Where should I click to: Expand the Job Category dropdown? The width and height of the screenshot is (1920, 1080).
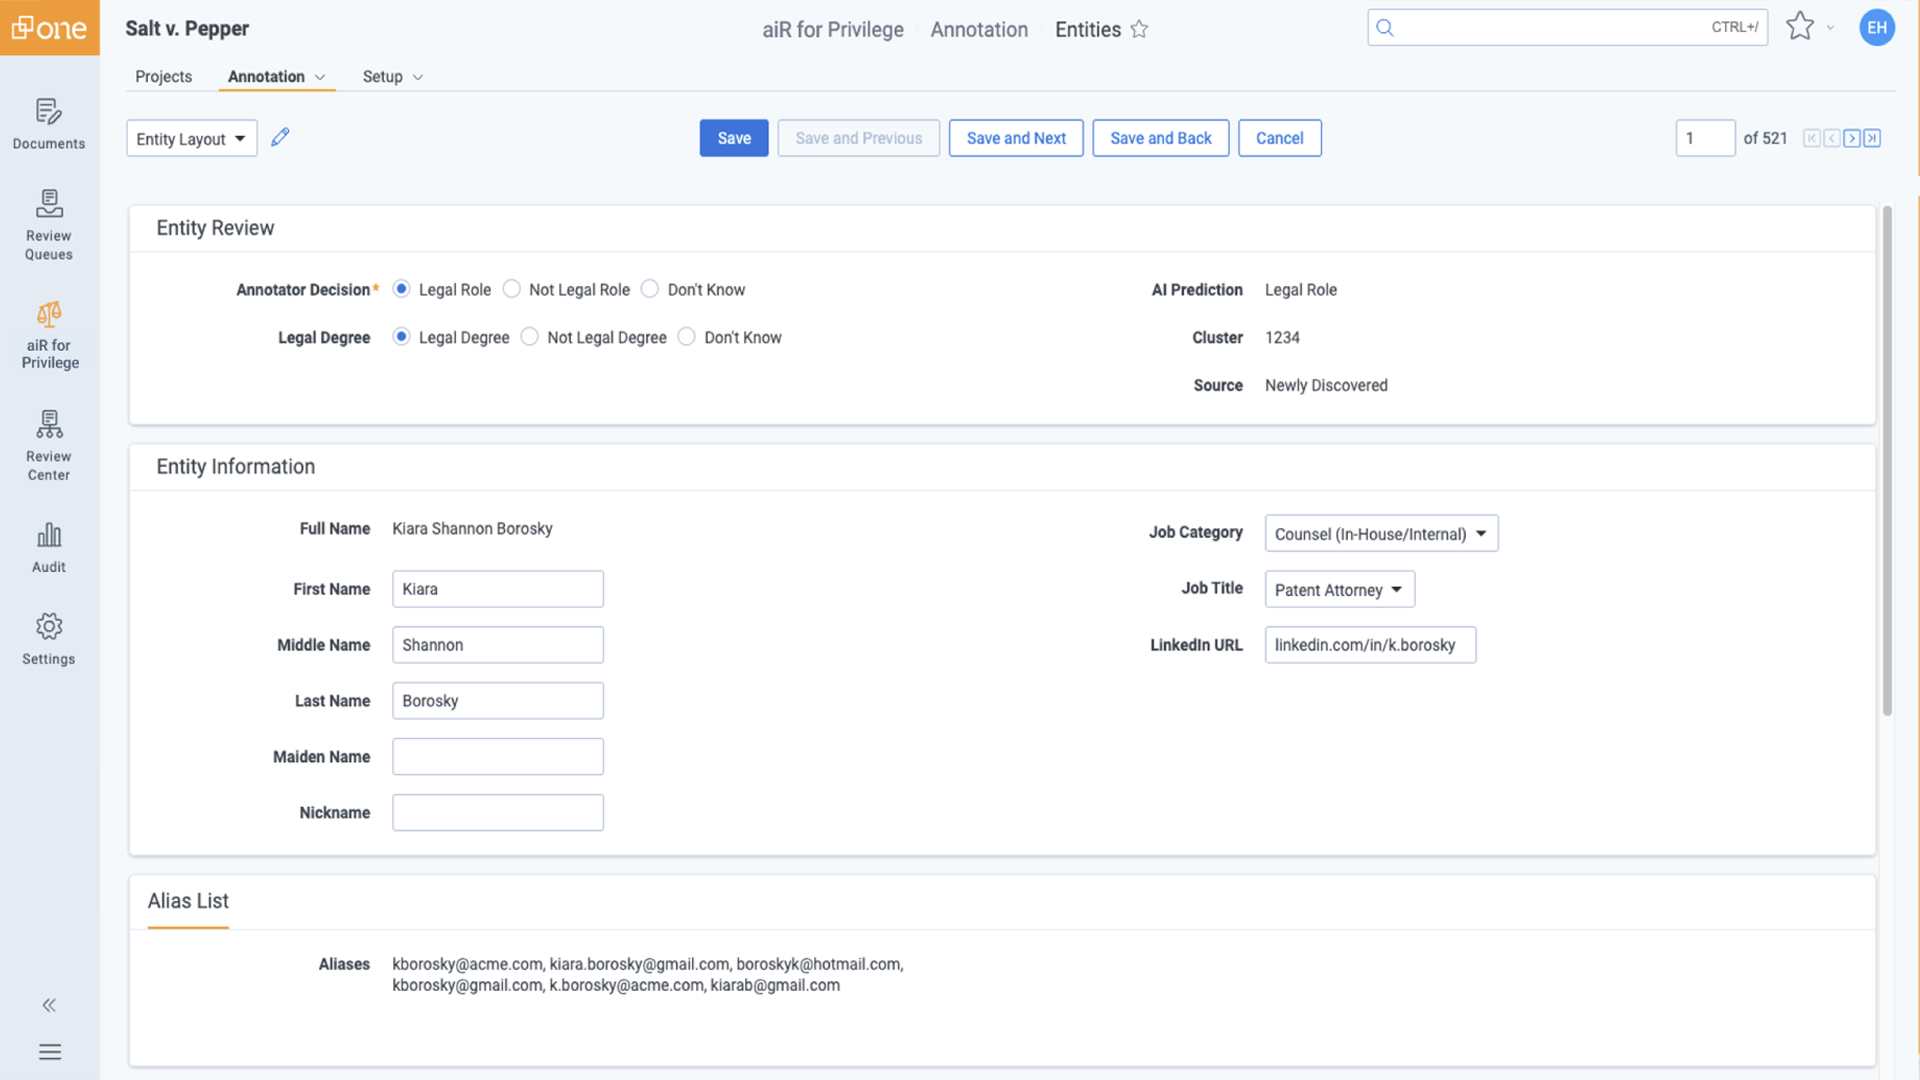point(1380,533)
